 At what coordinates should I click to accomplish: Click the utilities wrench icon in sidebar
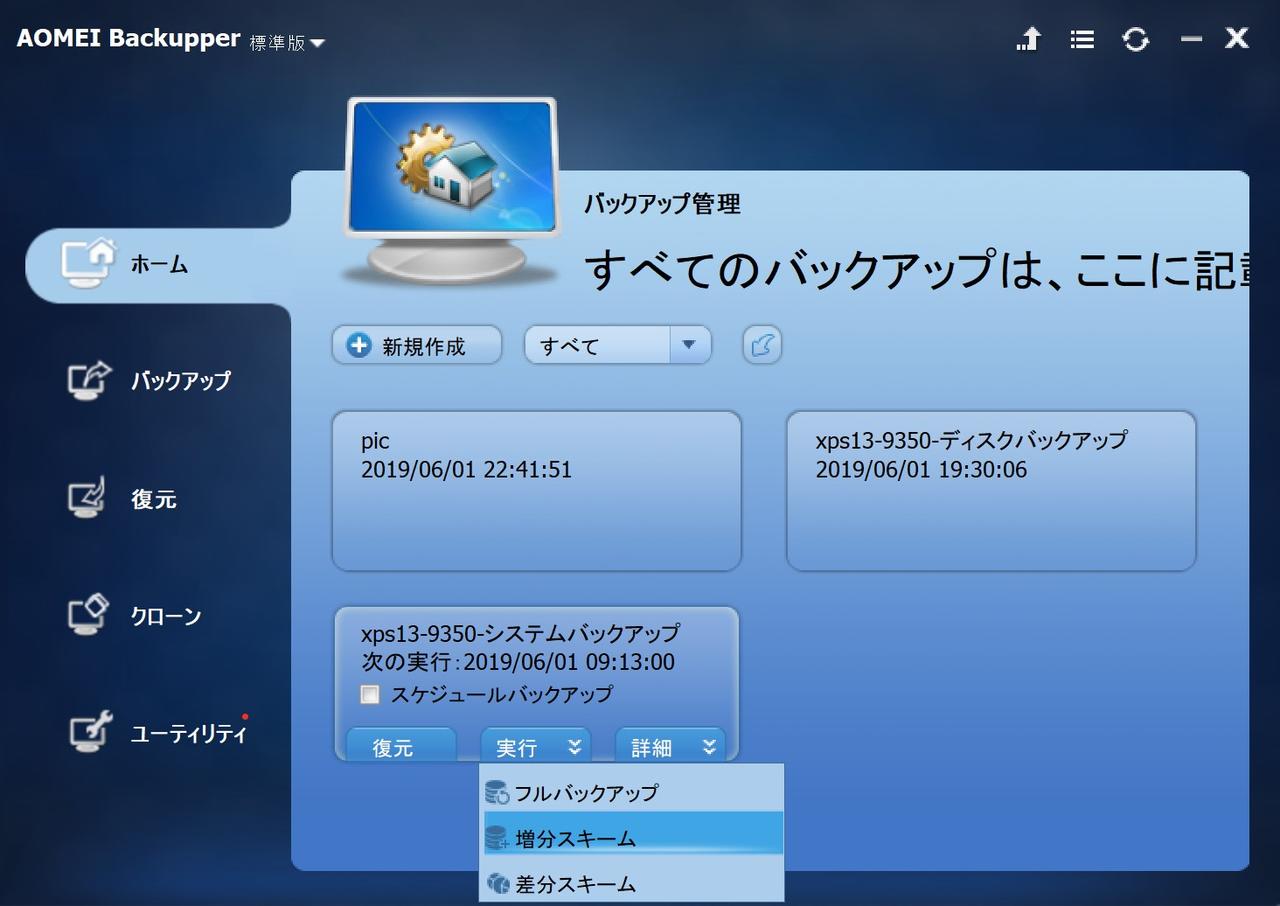(89, 732)
